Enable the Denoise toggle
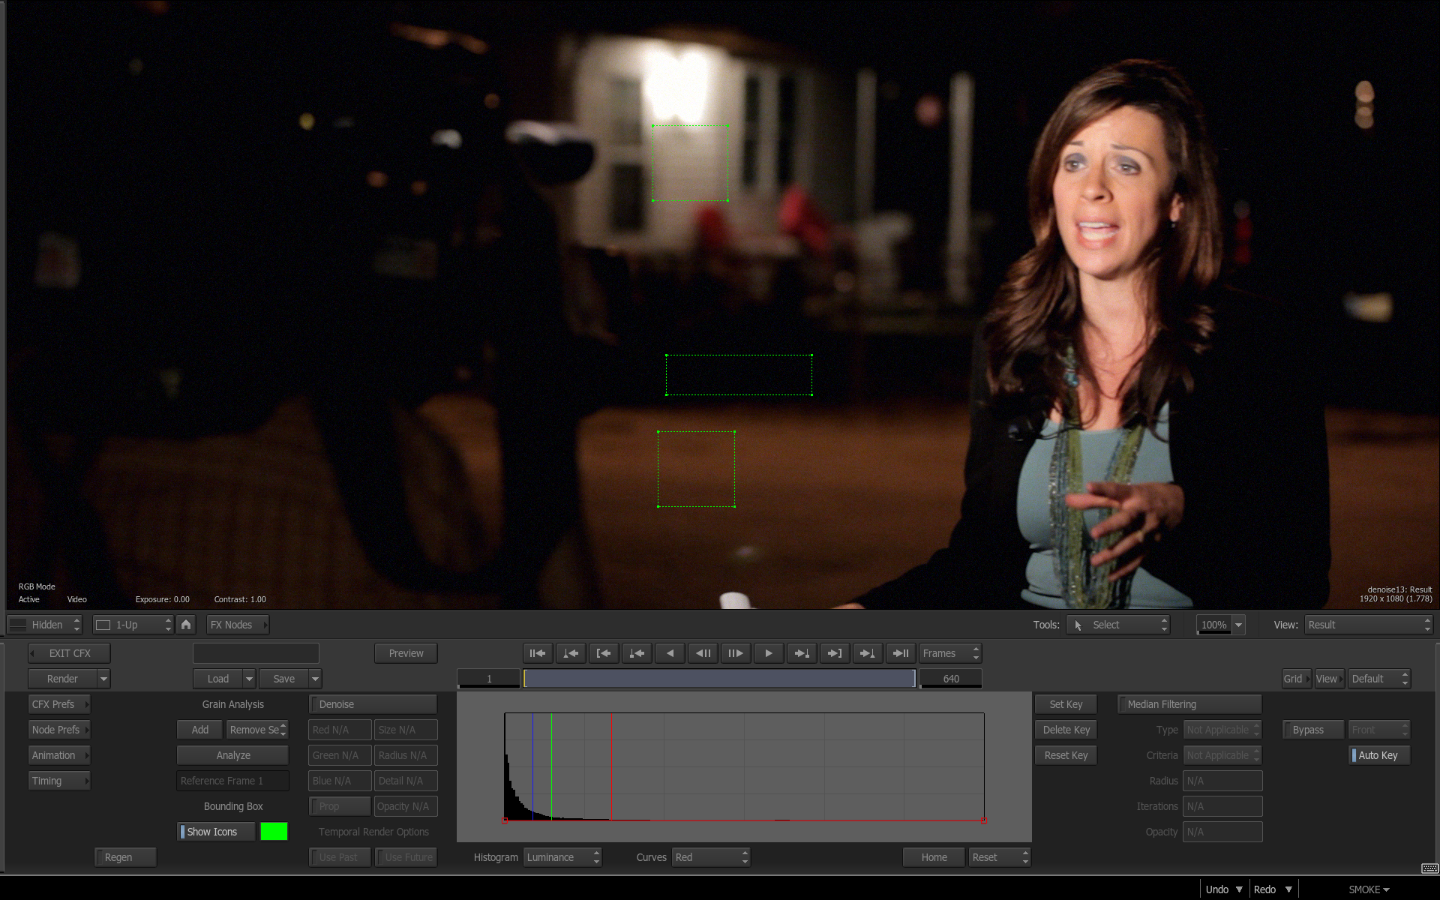The image size is (1440, 900). (x=372, y=705)
